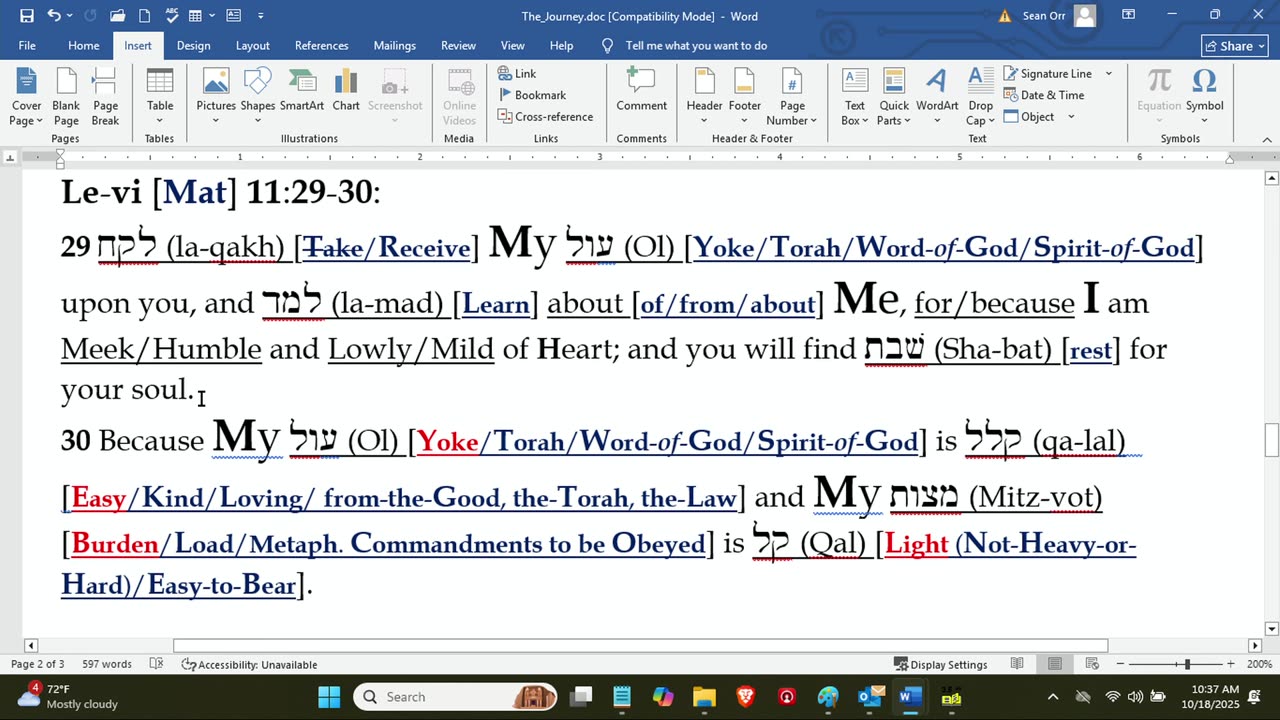The width and height of the screenshot is (1280, 720).
Task: Add a Comment to the document
Action: [x=641, y=90]
